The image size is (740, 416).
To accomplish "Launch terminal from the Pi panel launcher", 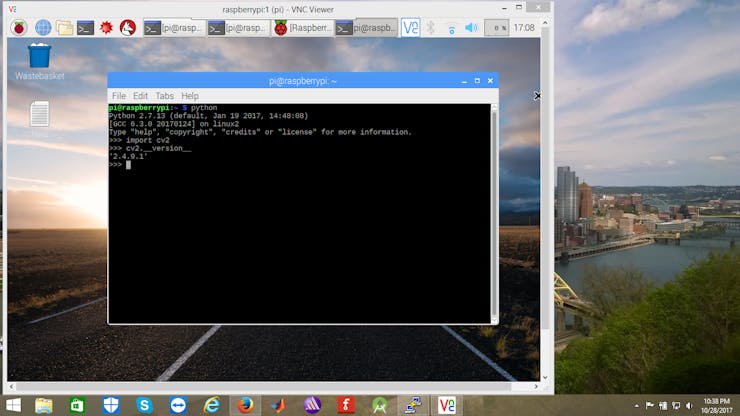I will [85, 28].
